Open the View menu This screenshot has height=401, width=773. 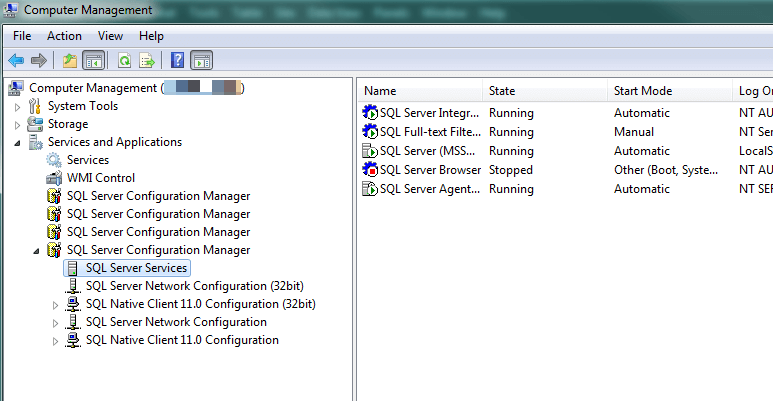(x=110, y=36)
